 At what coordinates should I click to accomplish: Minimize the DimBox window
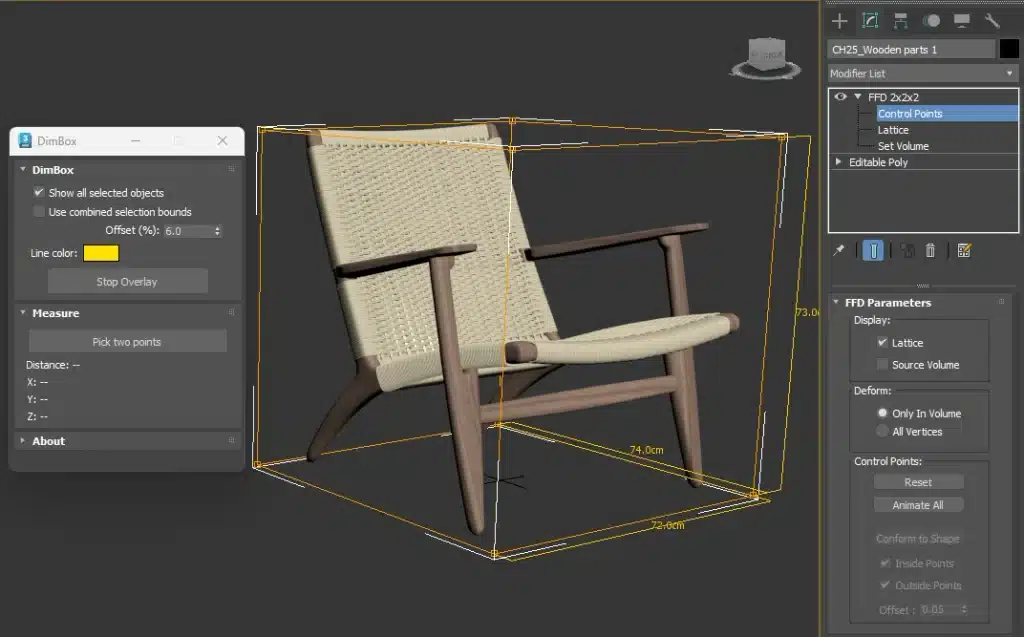pyautogui.click(x=135, y=140)
